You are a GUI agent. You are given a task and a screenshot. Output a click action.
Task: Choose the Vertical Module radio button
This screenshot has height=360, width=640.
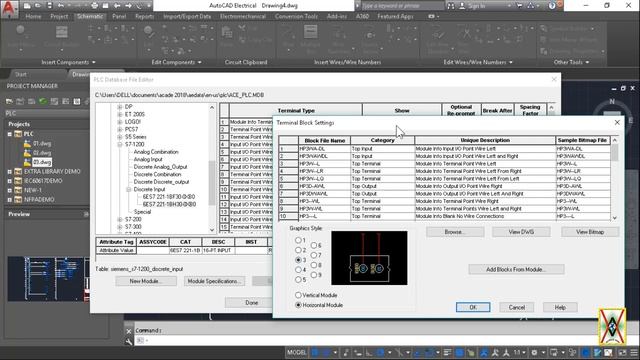[298, 295]
